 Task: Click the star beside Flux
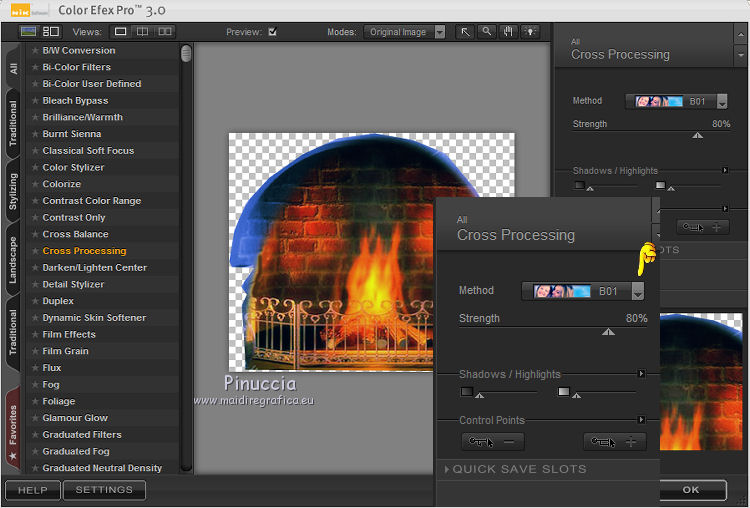pyautogui.click(x=35, y=368)
